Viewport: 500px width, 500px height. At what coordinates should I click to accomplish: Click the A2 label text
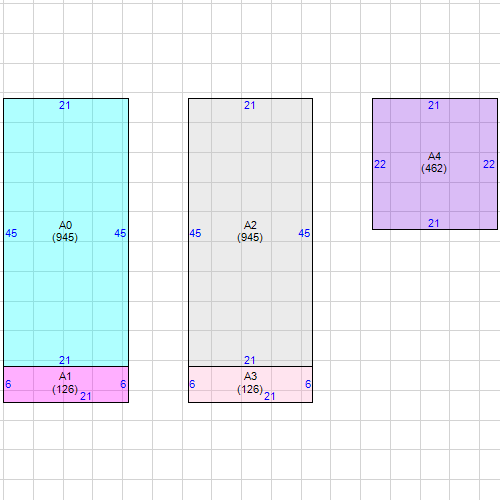(250, 225)
